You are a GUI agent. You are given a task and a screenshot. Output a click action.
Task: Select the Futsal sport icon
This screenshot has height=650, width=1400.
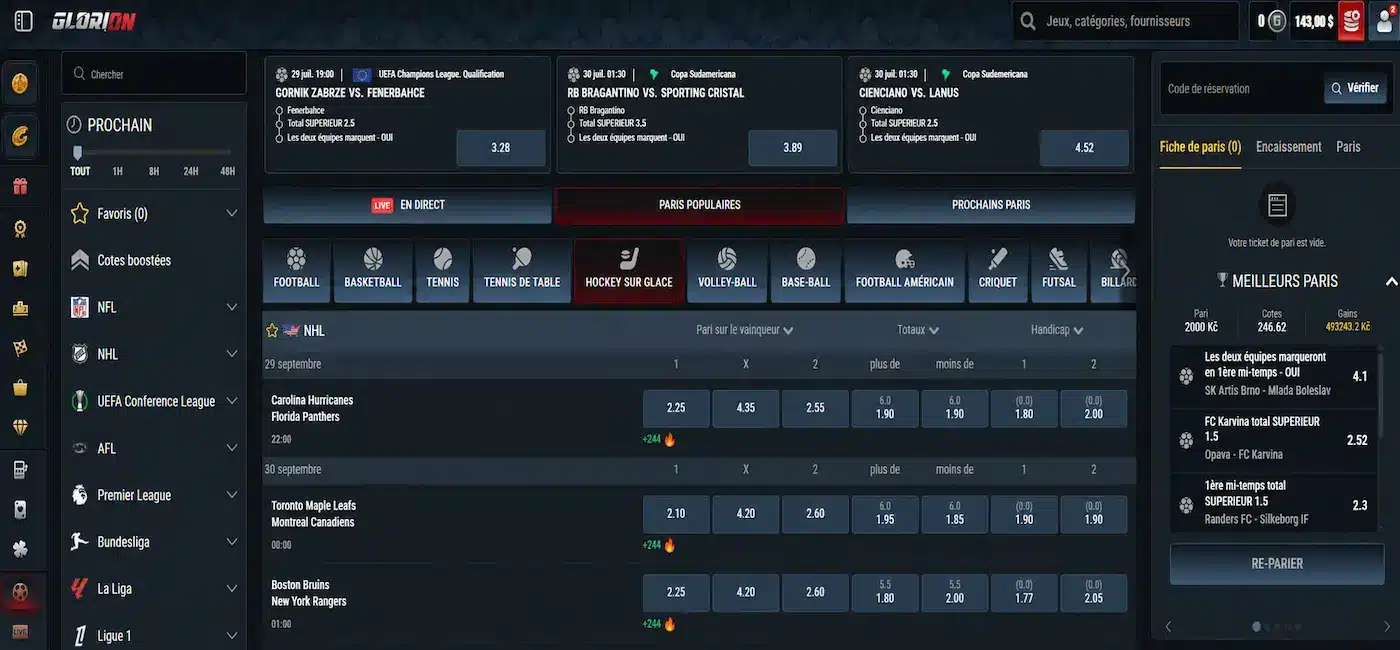[x=1059, y=270]
